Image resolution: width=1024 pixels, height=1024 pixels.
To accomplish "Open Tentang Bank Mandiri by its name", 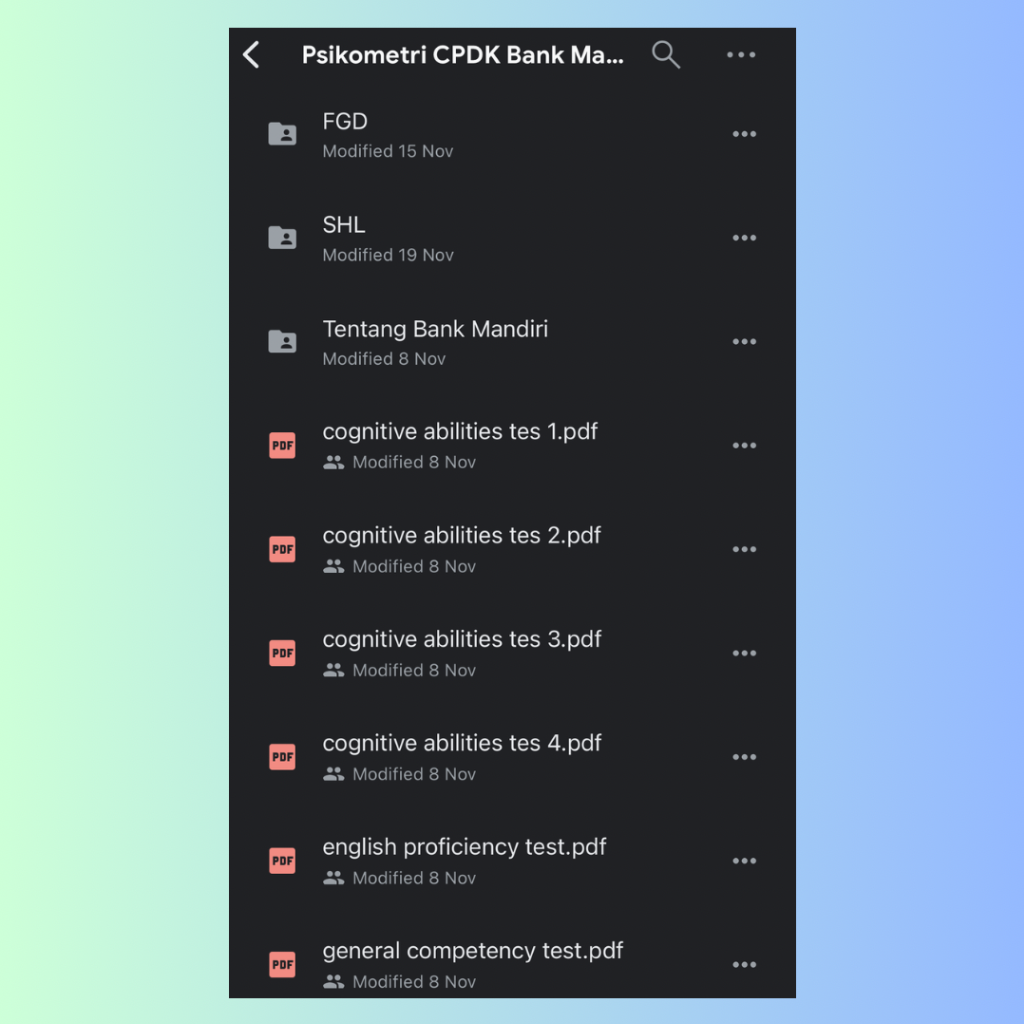I will 435,330.
